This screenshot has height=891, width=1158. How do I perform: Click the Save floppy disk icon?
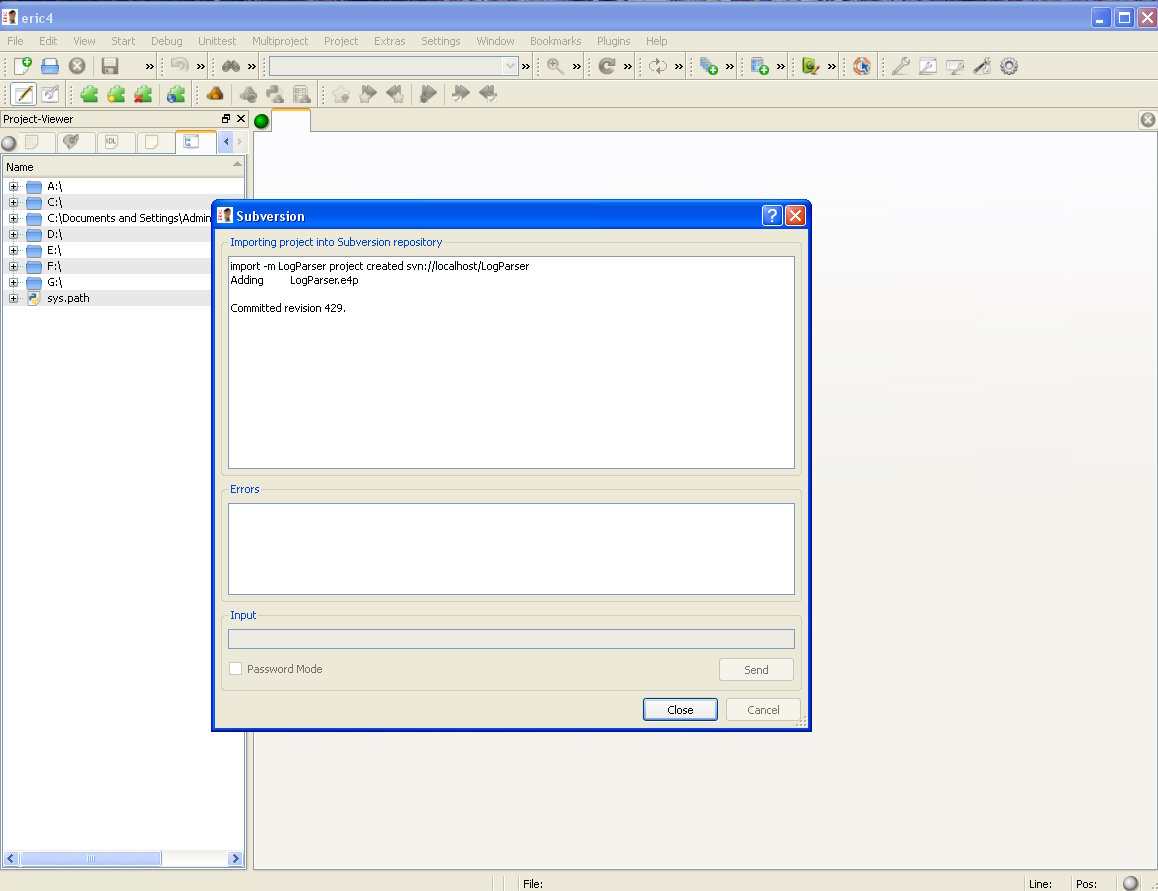[x=110, y=66]
